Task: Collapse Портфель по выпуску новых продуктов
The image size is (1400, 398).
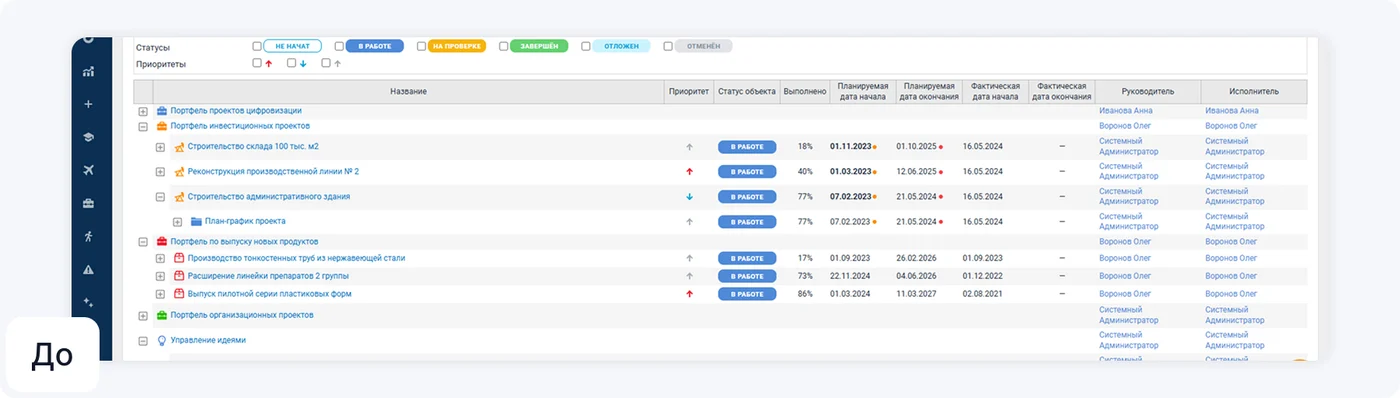Action: point(143,242)
